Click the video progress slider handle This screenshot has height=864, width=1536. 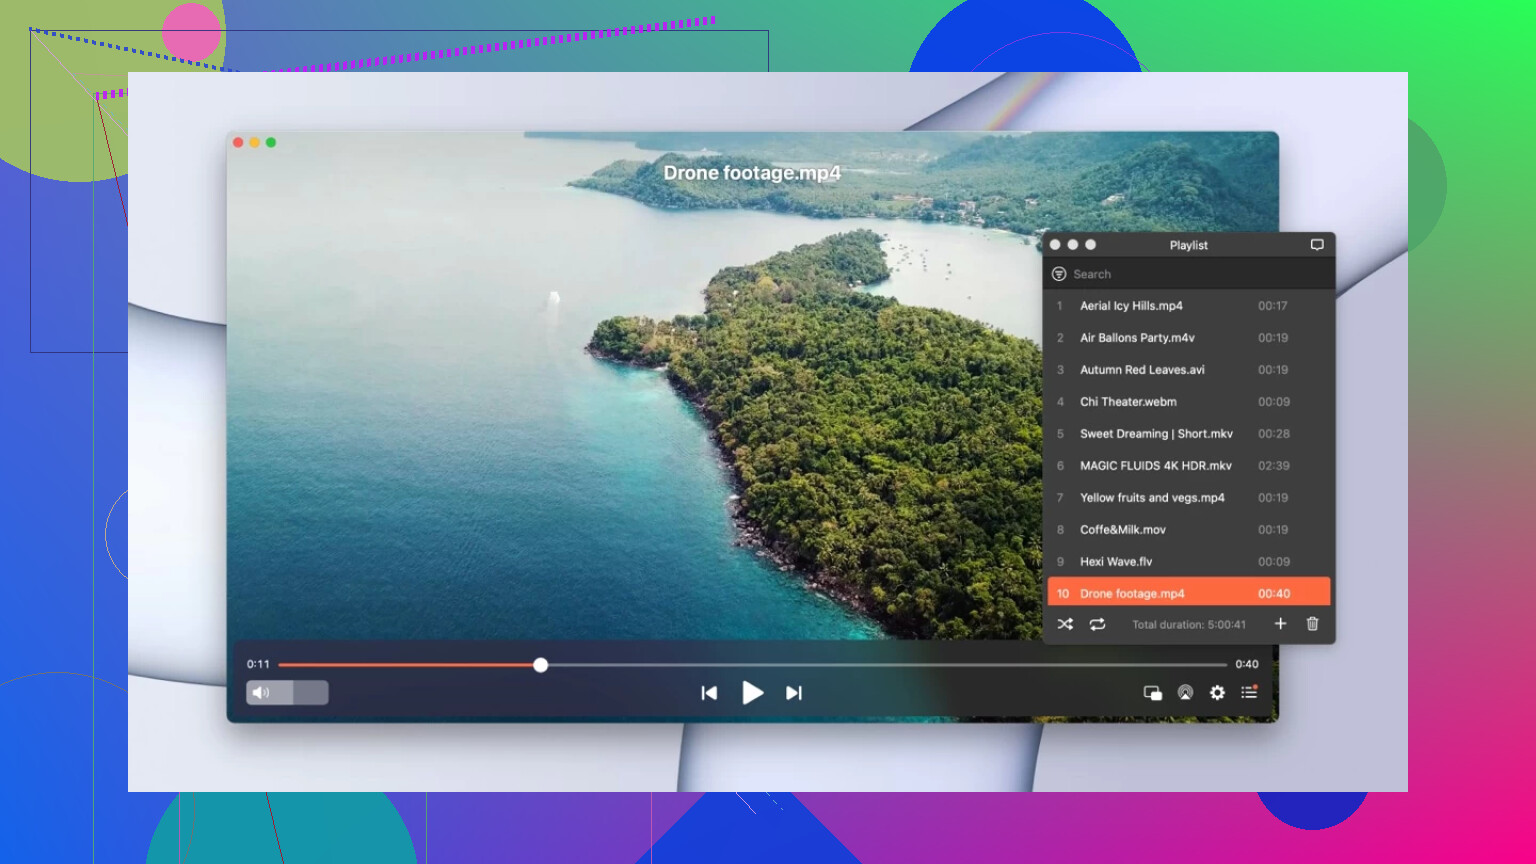click(541, 665)
